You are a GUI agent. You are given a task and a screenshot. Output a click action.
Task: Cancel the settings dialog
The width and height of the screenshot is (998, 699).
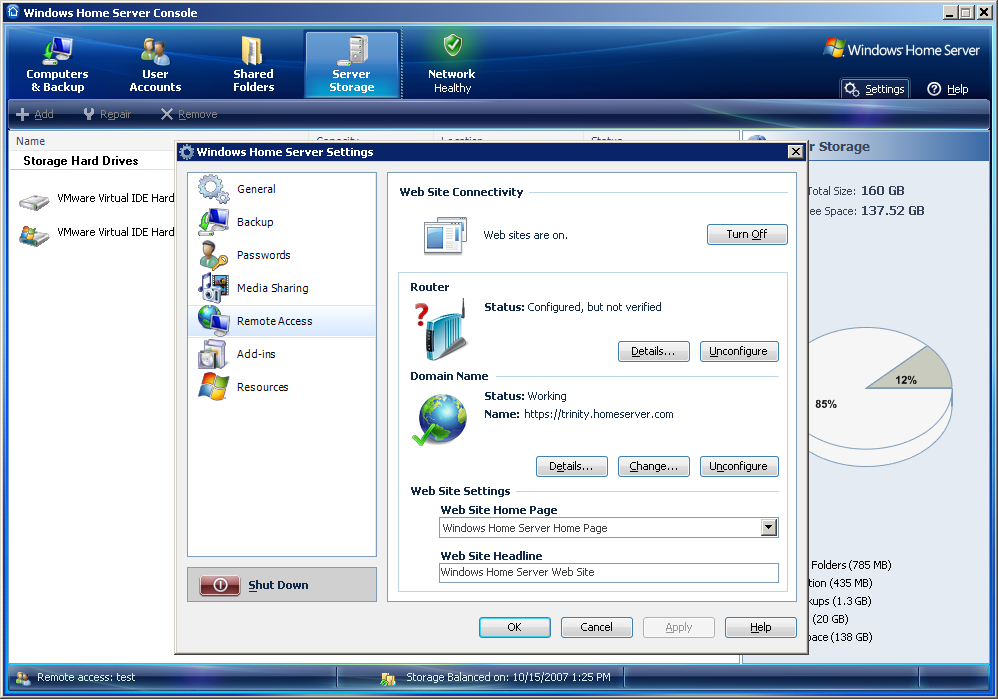pos(597,627)
